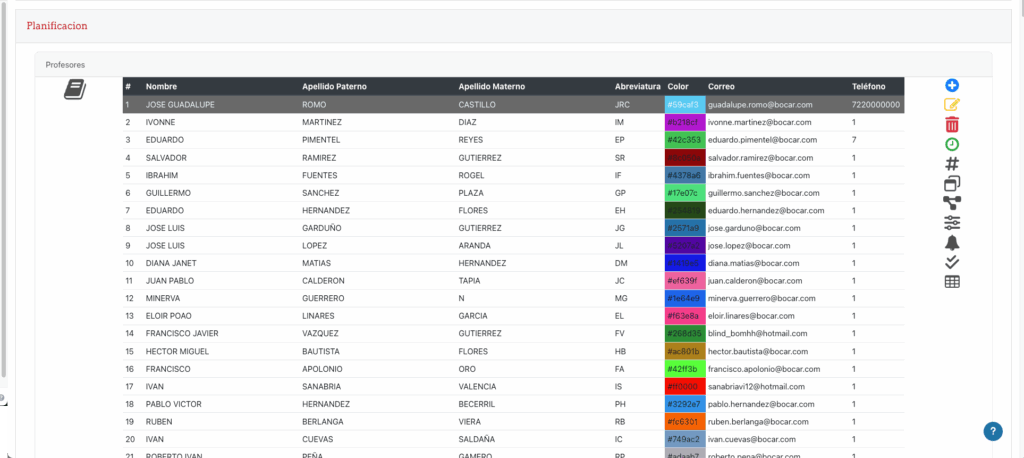Select the row named JUAN PABLO

pyautogui.click(x=513, y=281)
